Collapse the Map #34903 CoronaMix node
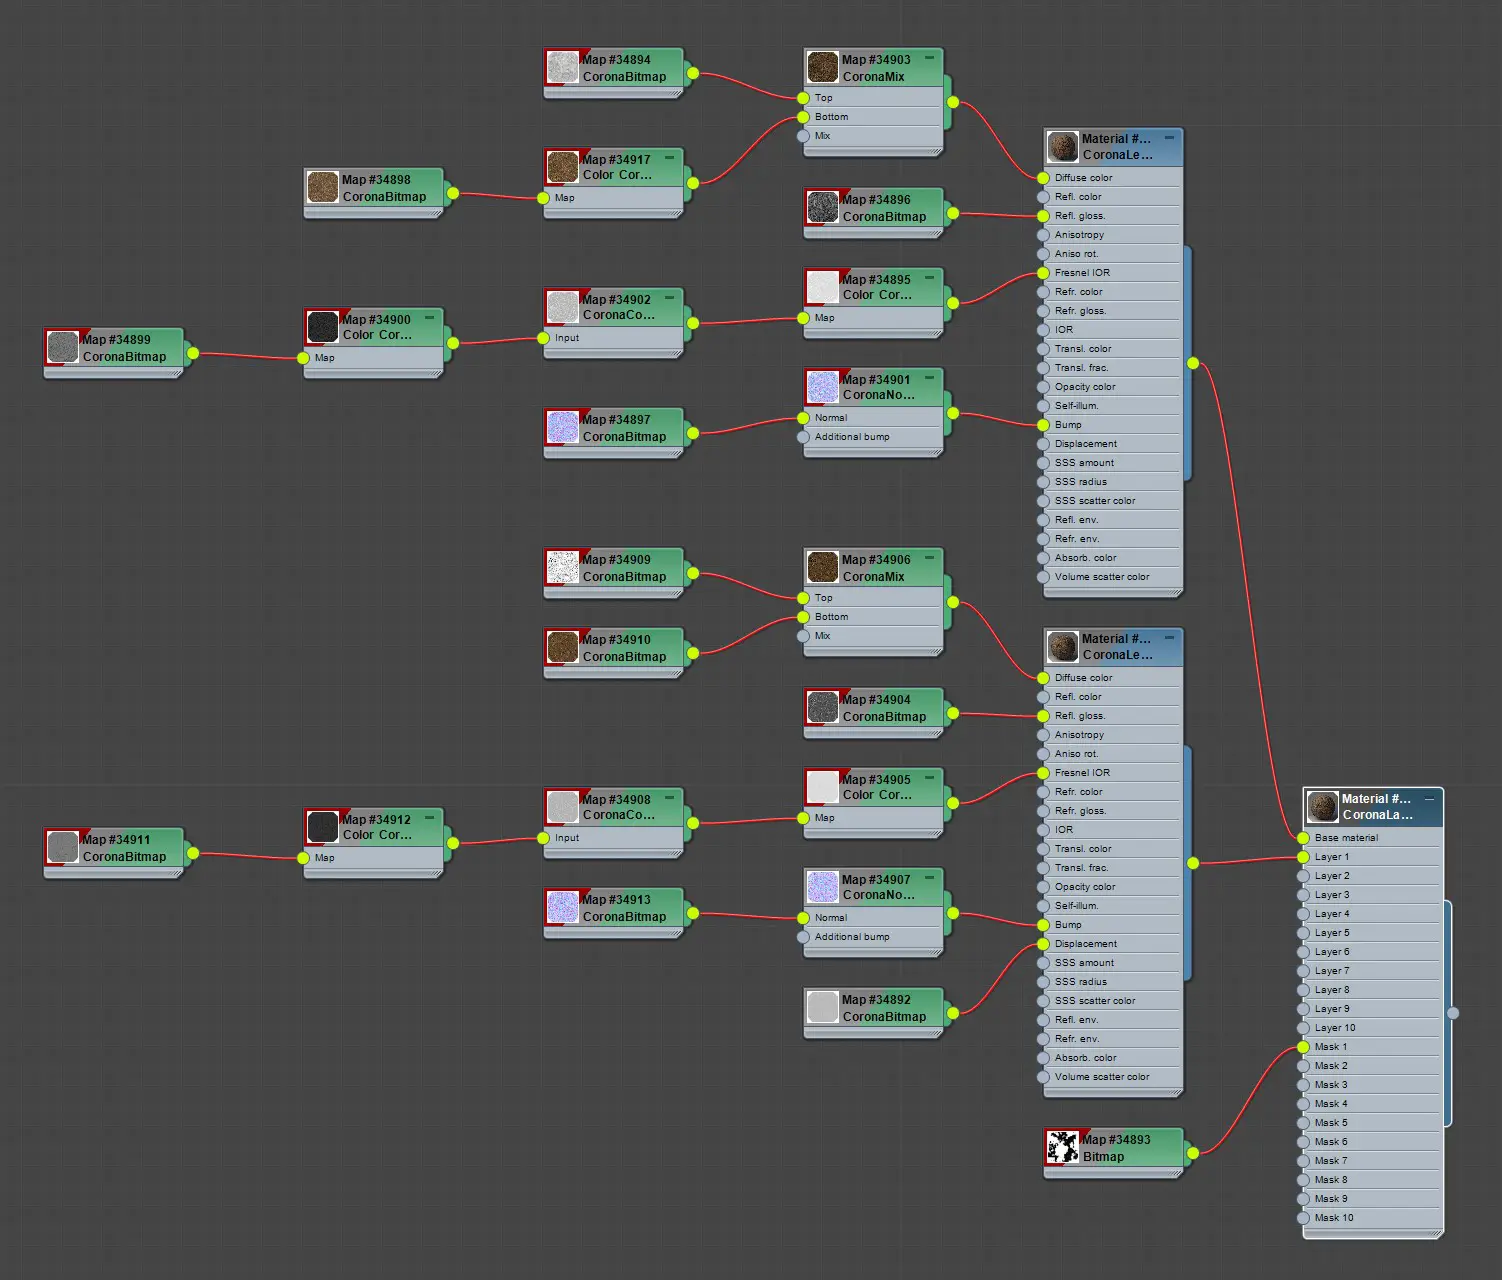The width and height of the screenshot is (1502, 1280). pyautogui.click(x=929, y=58)
